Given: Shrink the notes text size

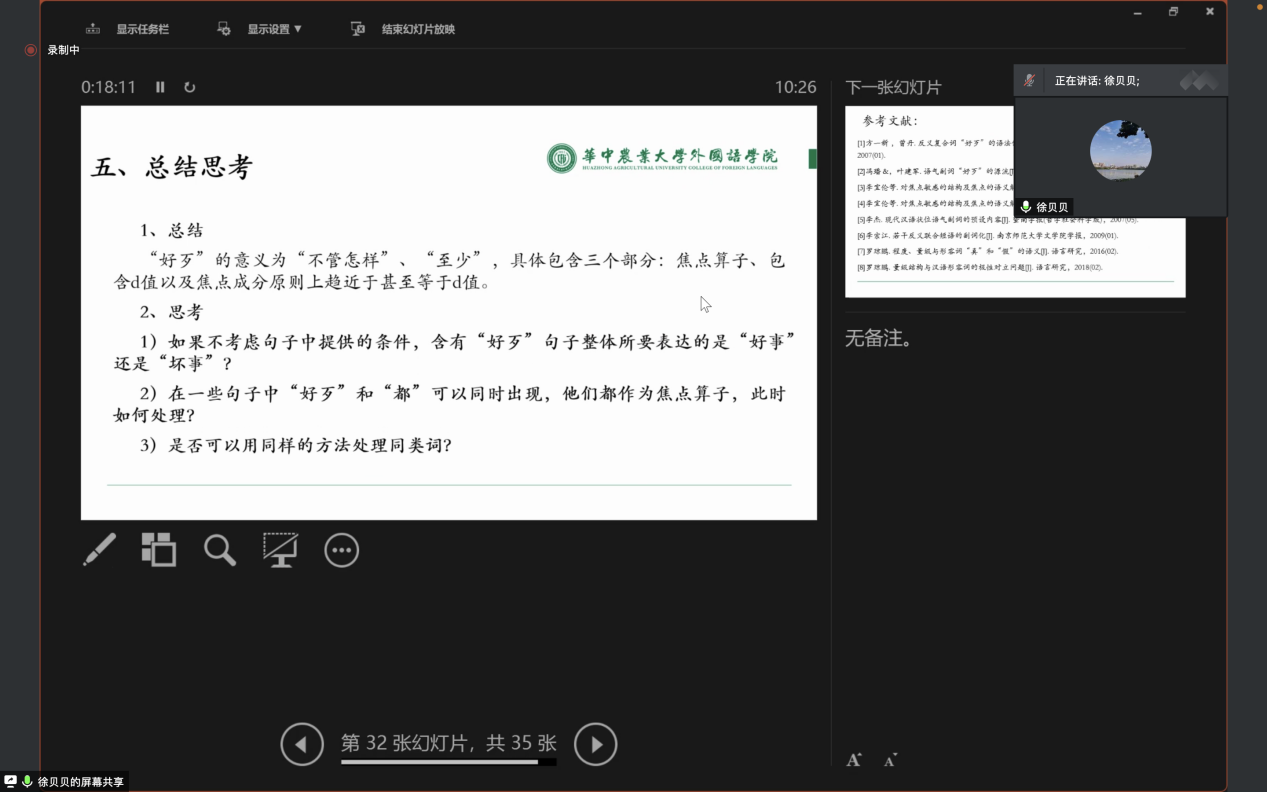Looking at the screenshot, I should click(x=890, y=760).
